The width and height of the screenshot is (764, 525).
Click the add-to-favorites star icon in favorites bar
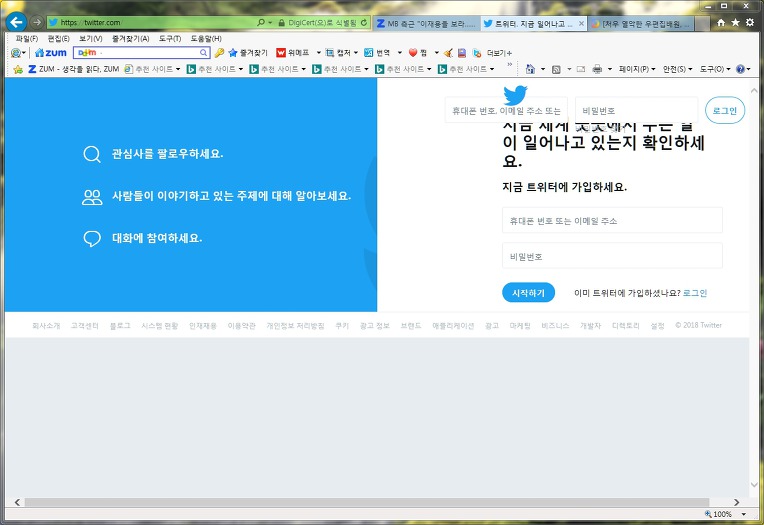pos(18,69)
